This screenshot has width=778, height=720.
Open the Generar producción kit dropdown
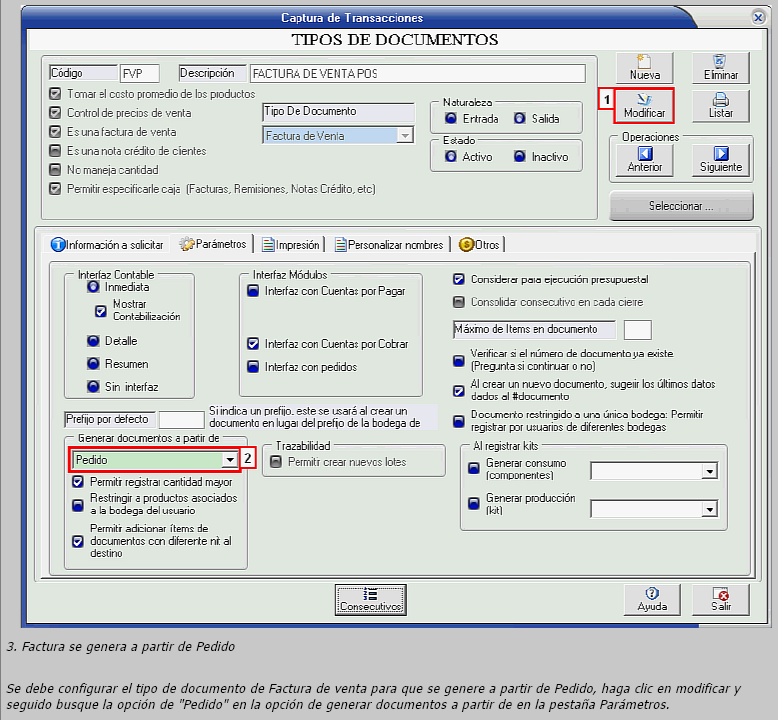click(710, 510)
